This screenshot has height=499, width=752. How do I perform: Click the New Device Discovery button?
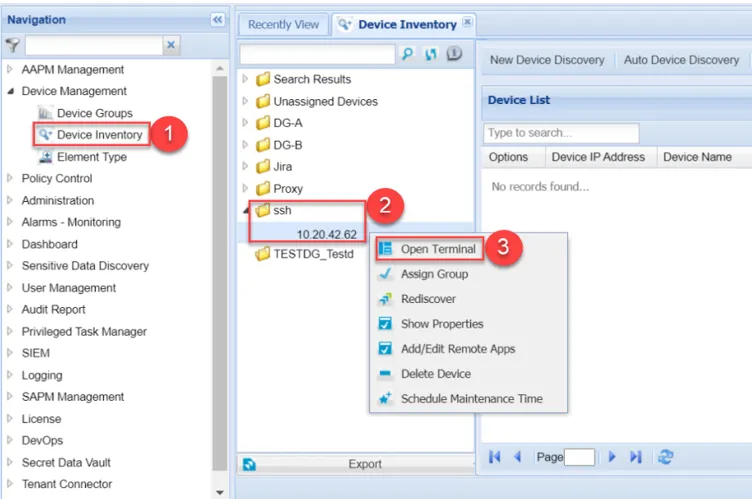[547, 60]
